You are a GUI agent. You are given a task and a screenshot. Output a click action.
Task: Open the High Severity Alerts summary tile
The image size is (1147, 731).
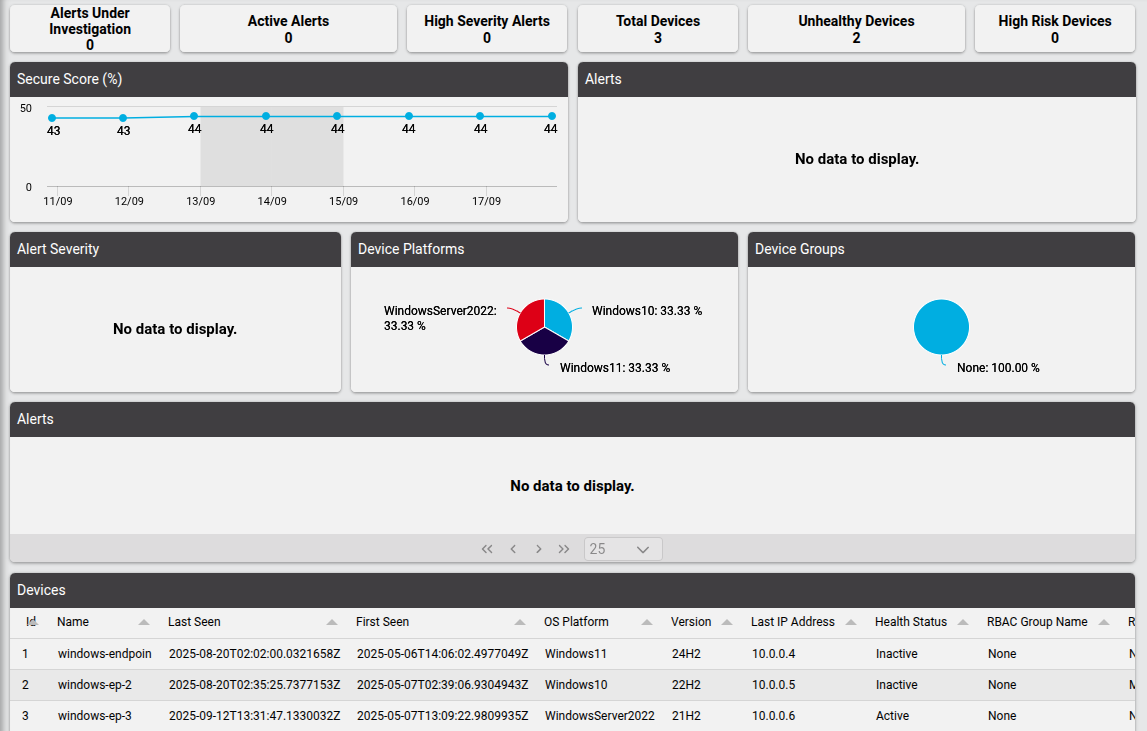tap(486, 28)
